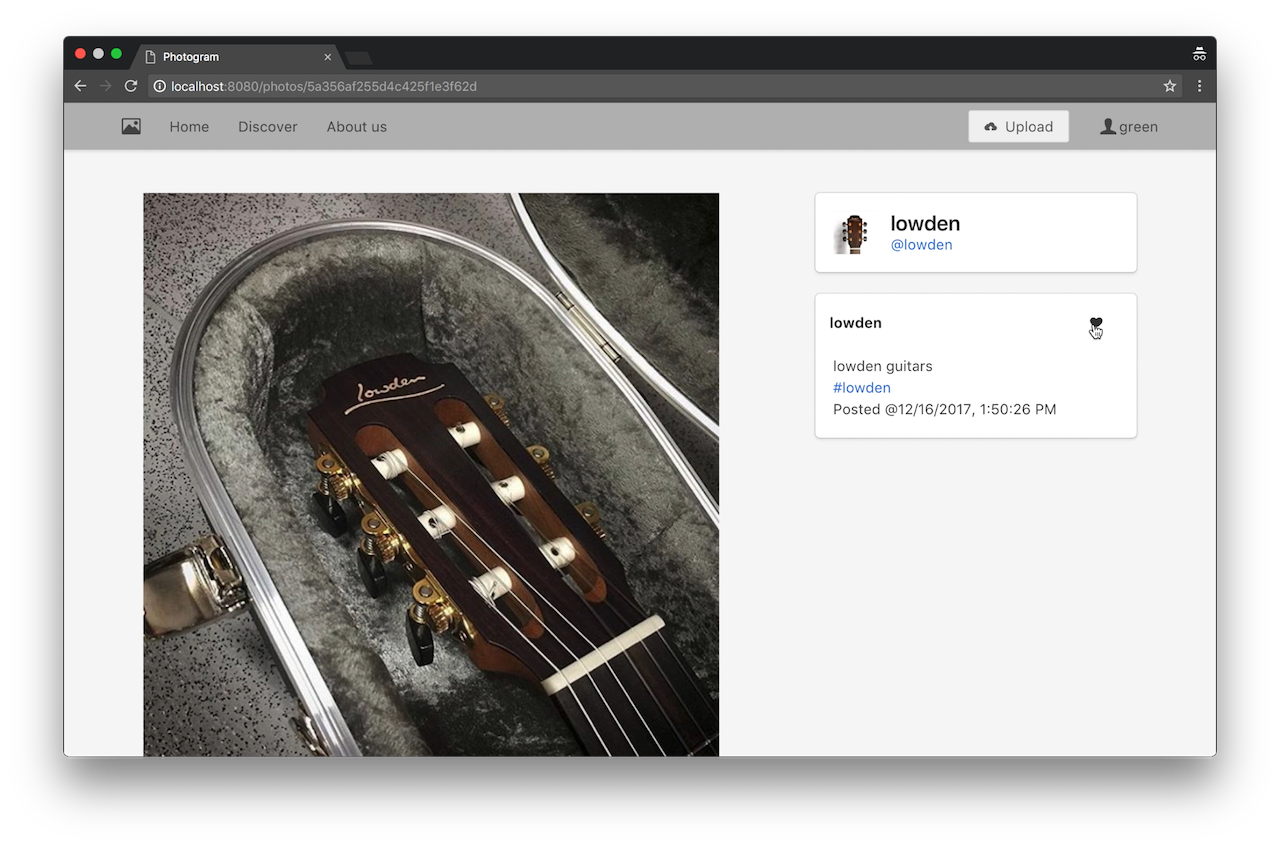1280x847 pixels.
Task: Click the browser forward arrow
Action: pyautogui.click(x=106, y=86)
